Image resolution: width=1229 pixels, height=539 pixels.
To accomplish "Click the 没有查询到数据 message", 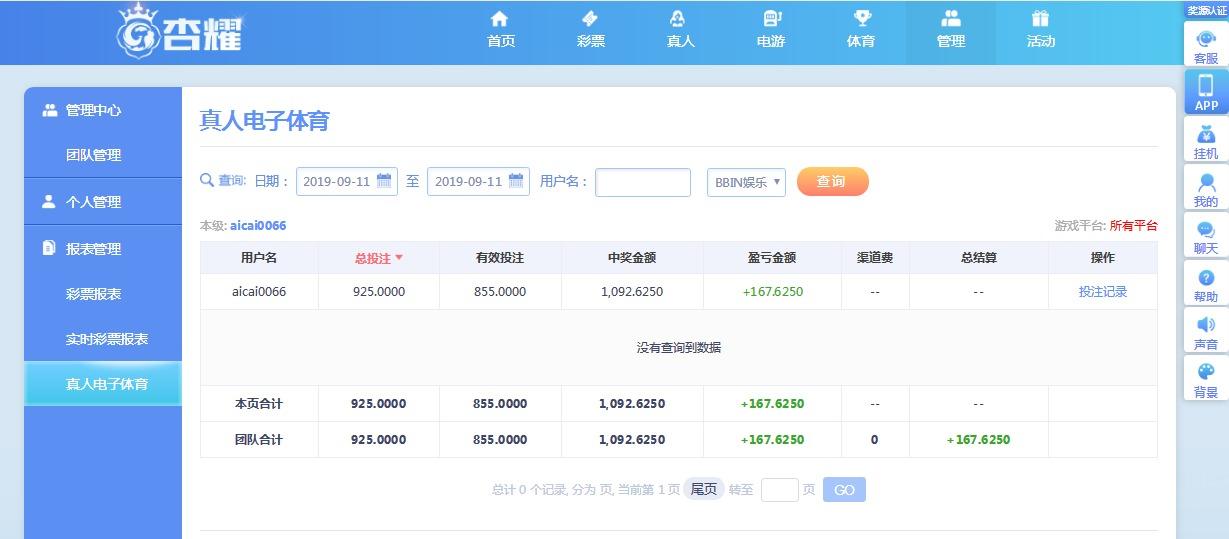I will [x=679, y=348].
